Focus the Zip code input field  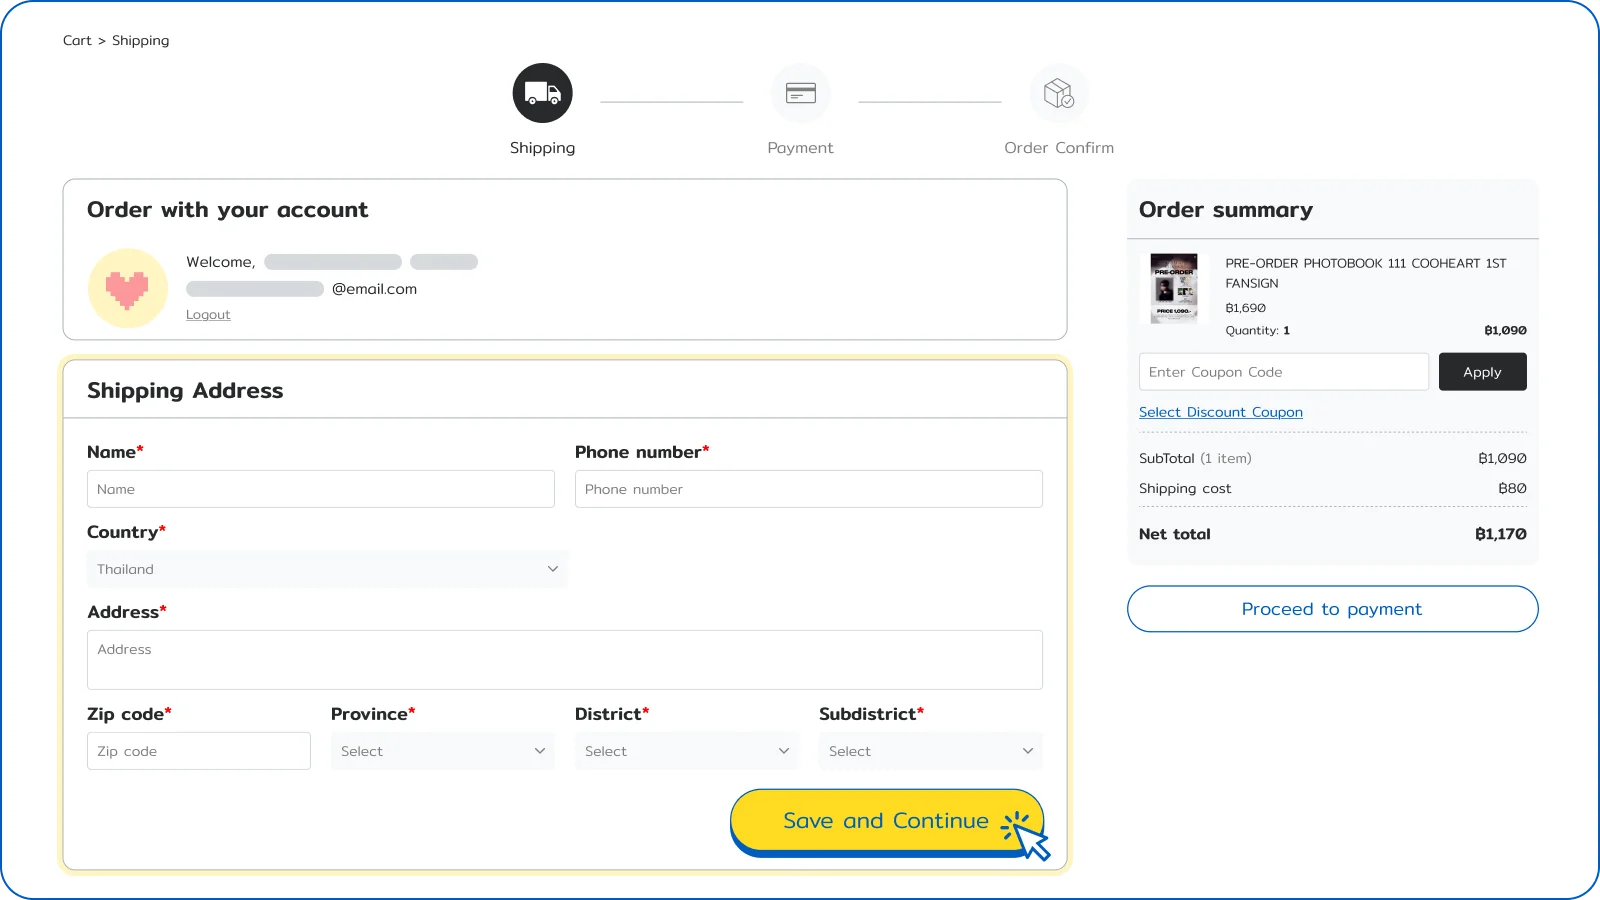(x=198, y=751)
